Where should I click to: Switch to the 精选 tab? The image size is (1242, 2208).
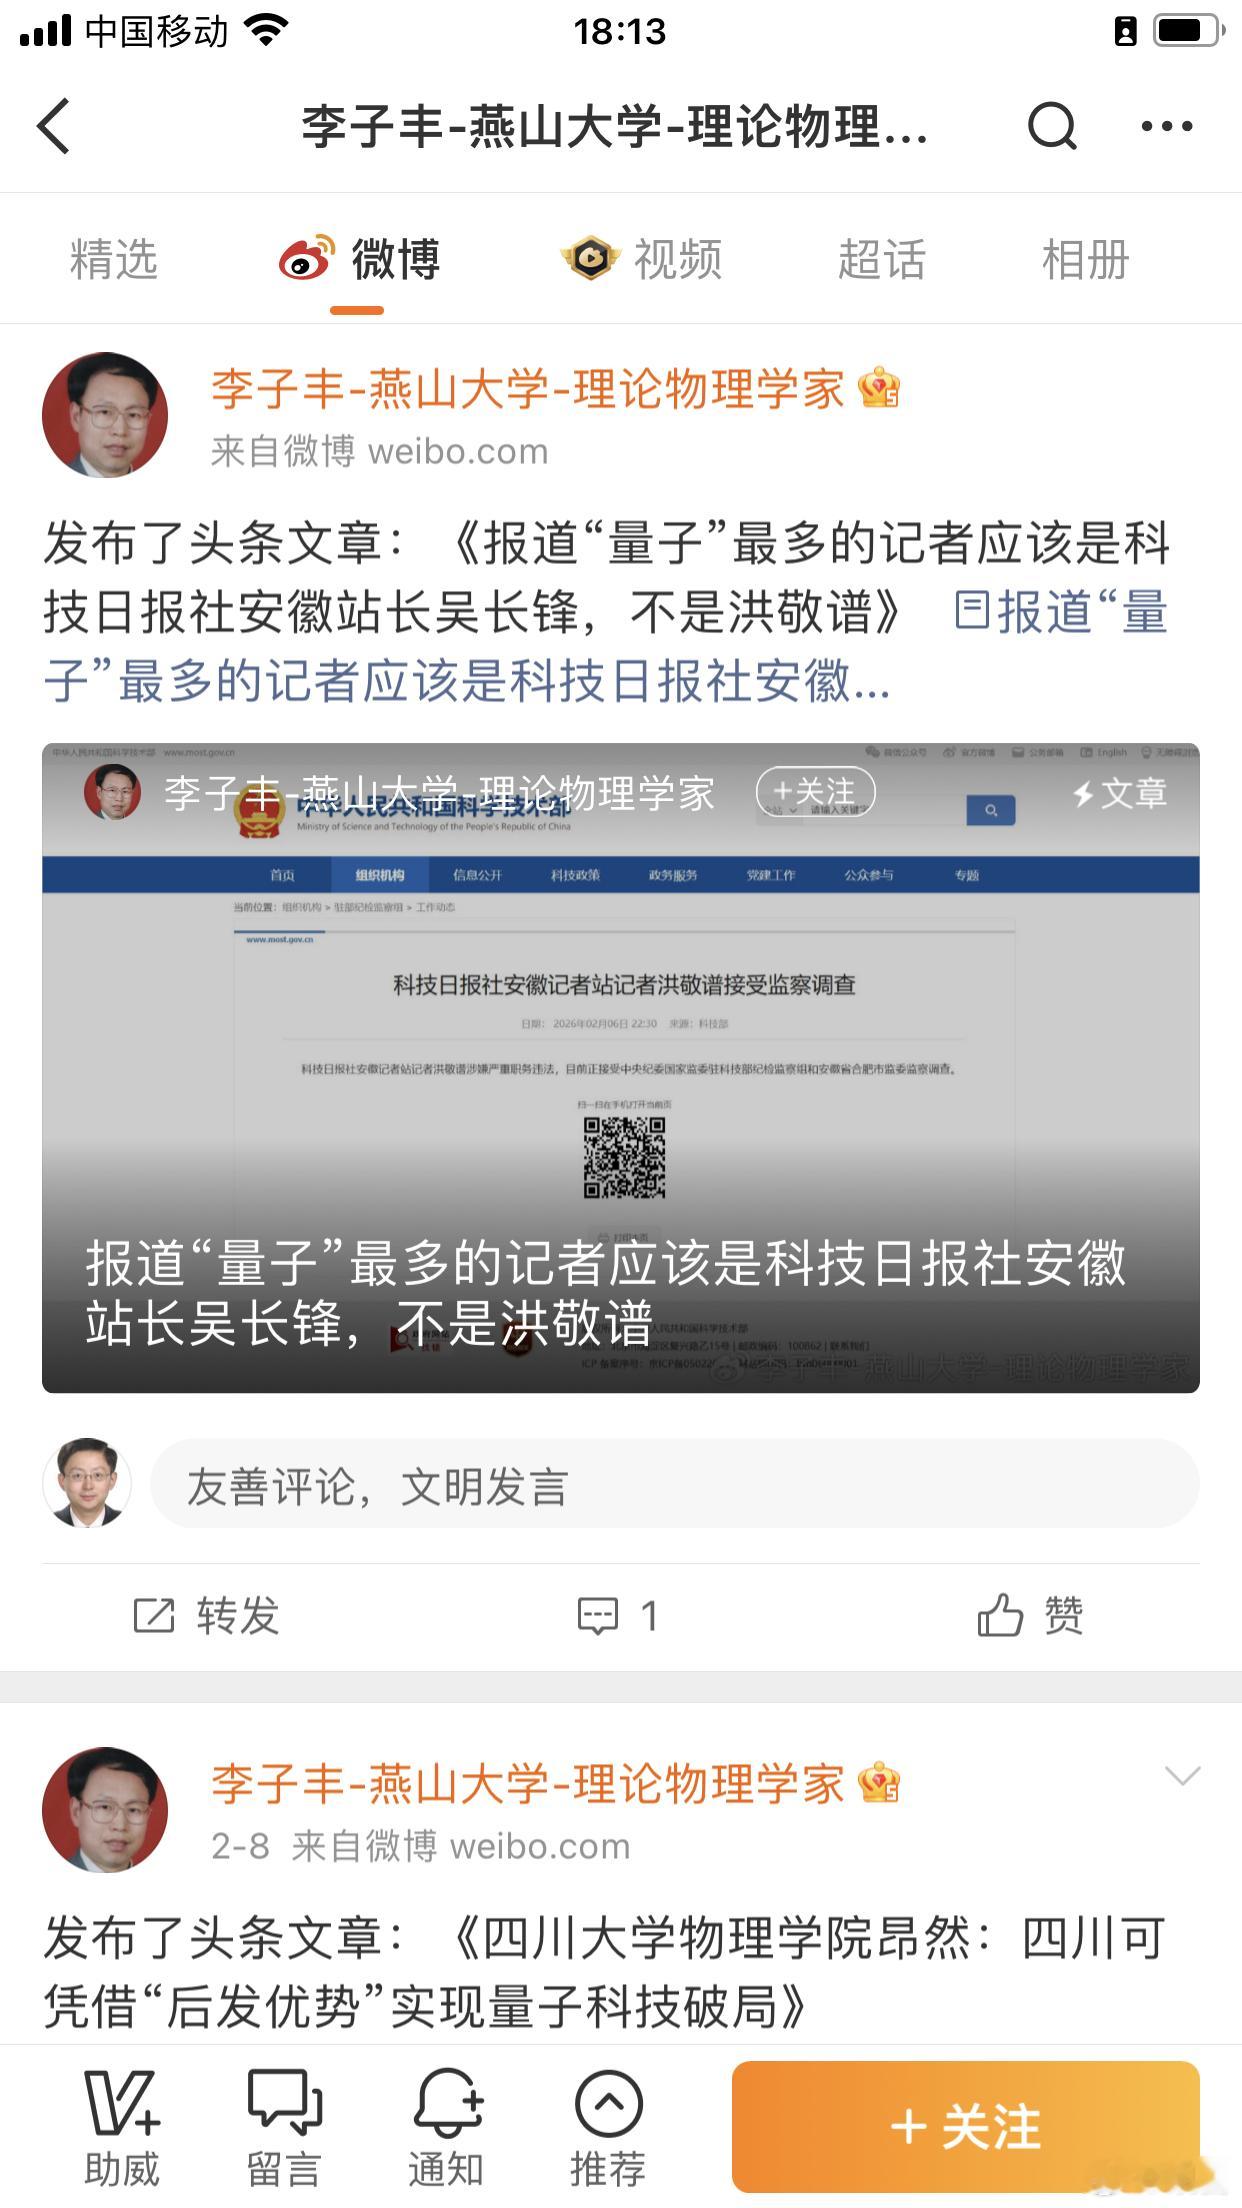coord(114,260)
